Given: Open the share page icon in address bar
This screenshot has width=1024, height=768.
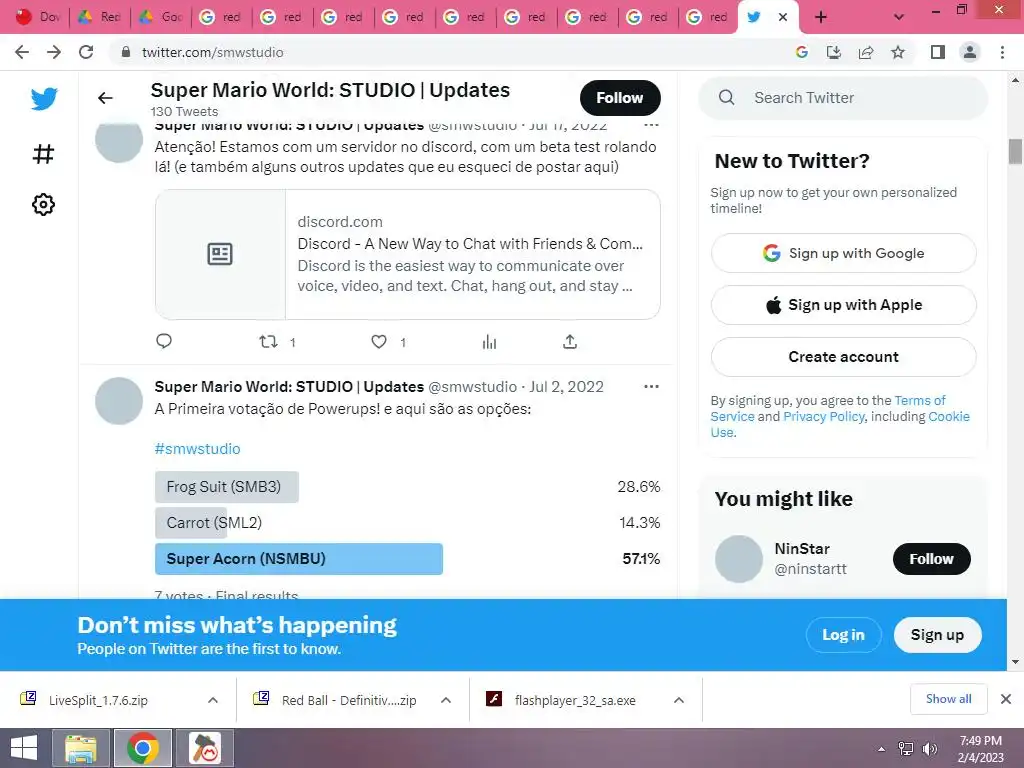Looking at the screenshot, I should 866,52.
